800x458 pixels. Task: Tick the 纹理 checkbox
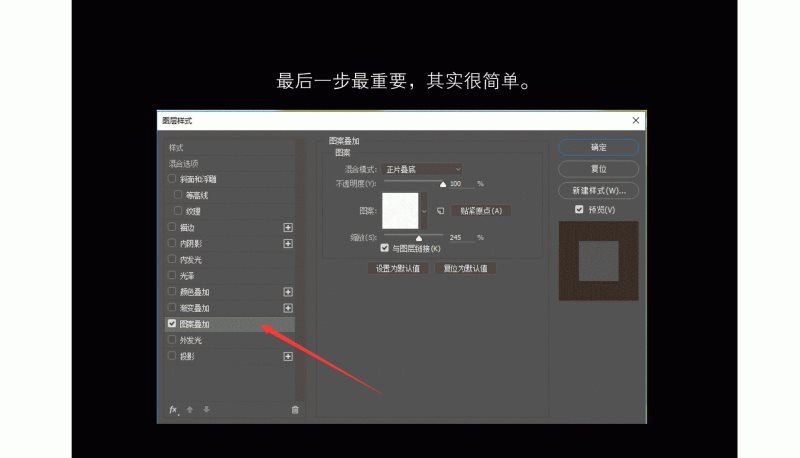pyautogui.click(x=178, y=211)
